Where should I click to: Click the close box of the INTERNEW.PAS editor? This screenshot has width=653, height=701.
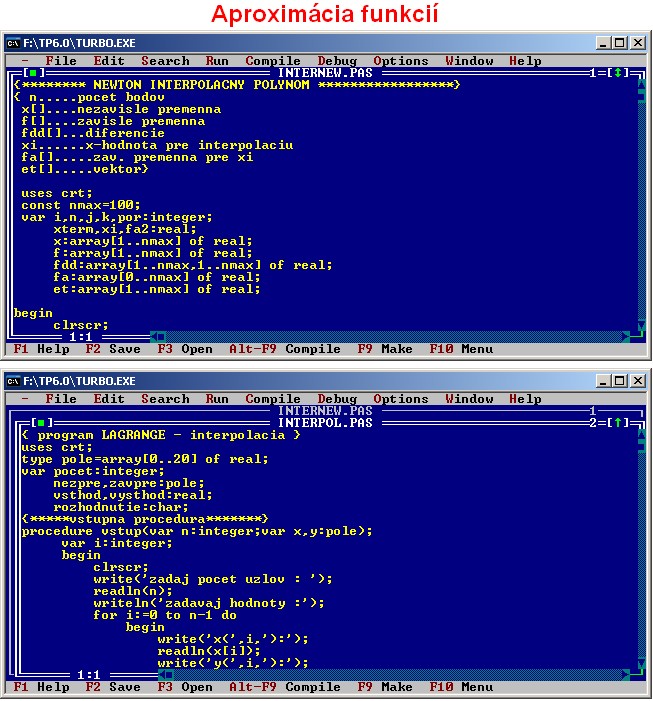click(x=33, y=73)
